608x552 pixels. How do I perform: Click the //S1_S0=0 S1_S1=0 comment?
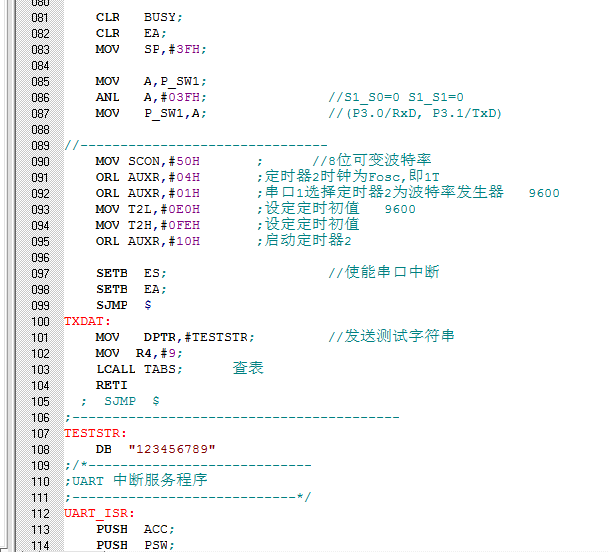point(395,97)
